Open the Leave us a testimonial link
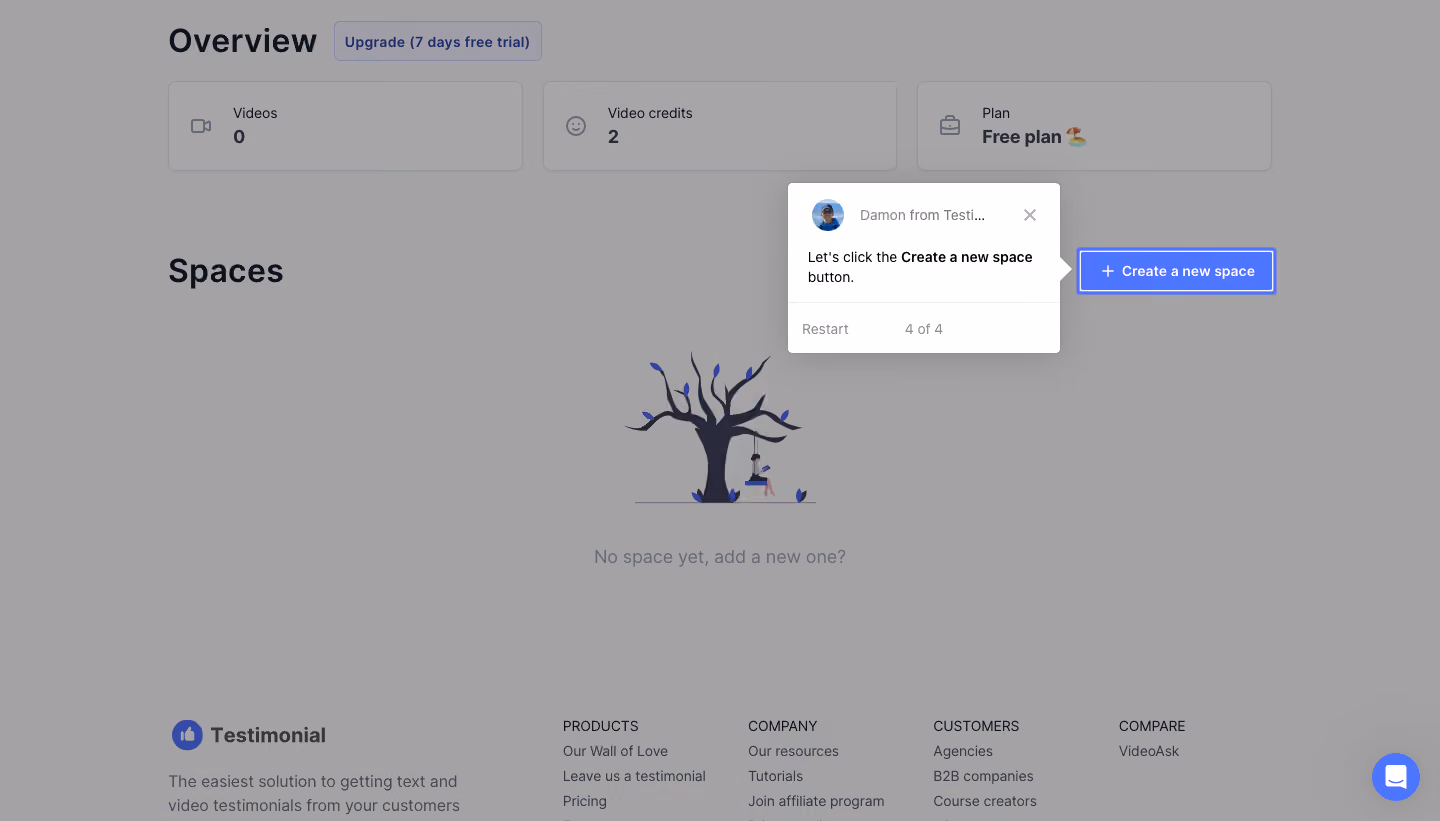This screenshot has width=1440, height=821. 634,776
